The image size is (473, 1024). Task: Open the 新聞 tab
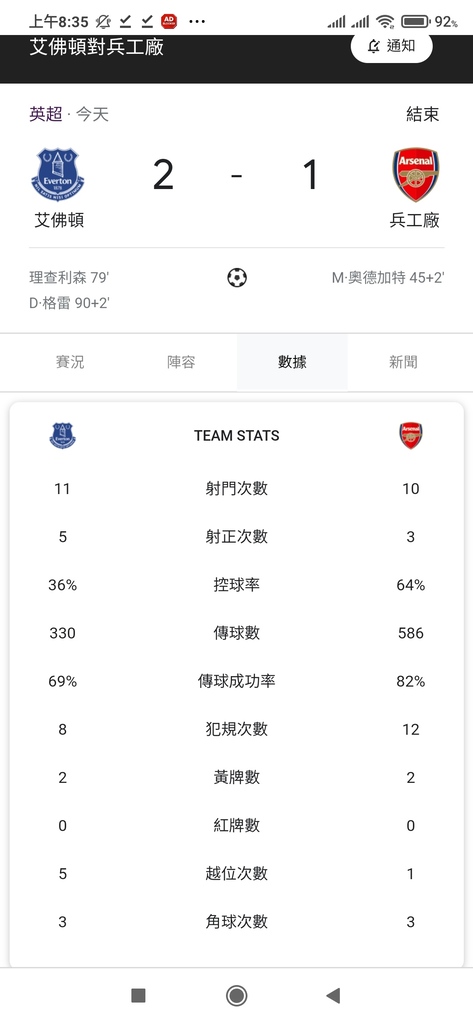click(x=403, y=362)
